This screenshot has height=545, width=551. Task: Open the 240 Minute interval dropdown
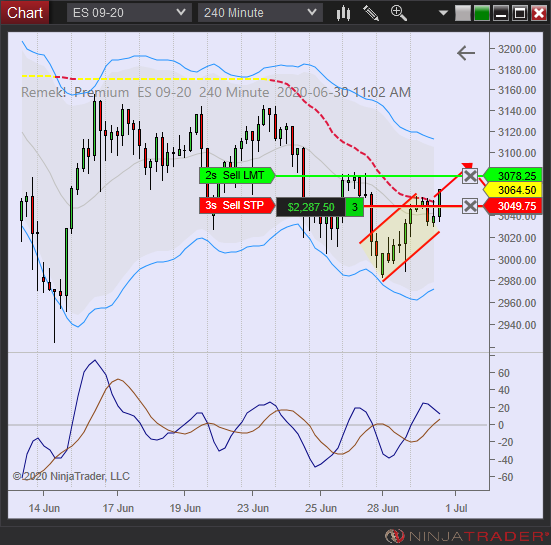point(260,13)
